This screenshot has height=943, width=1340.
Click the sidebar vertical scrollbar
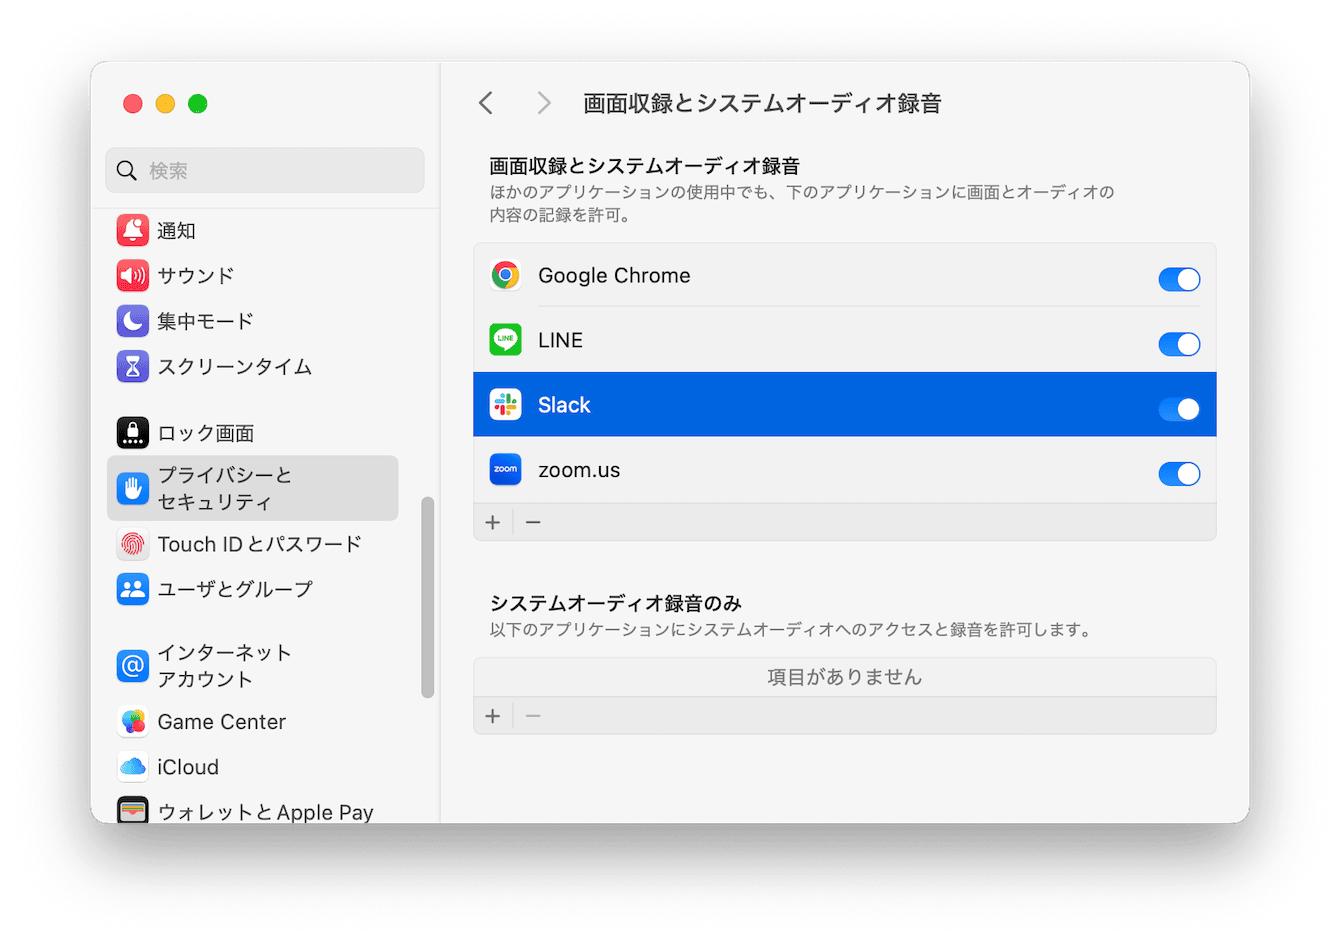point(428,597)
